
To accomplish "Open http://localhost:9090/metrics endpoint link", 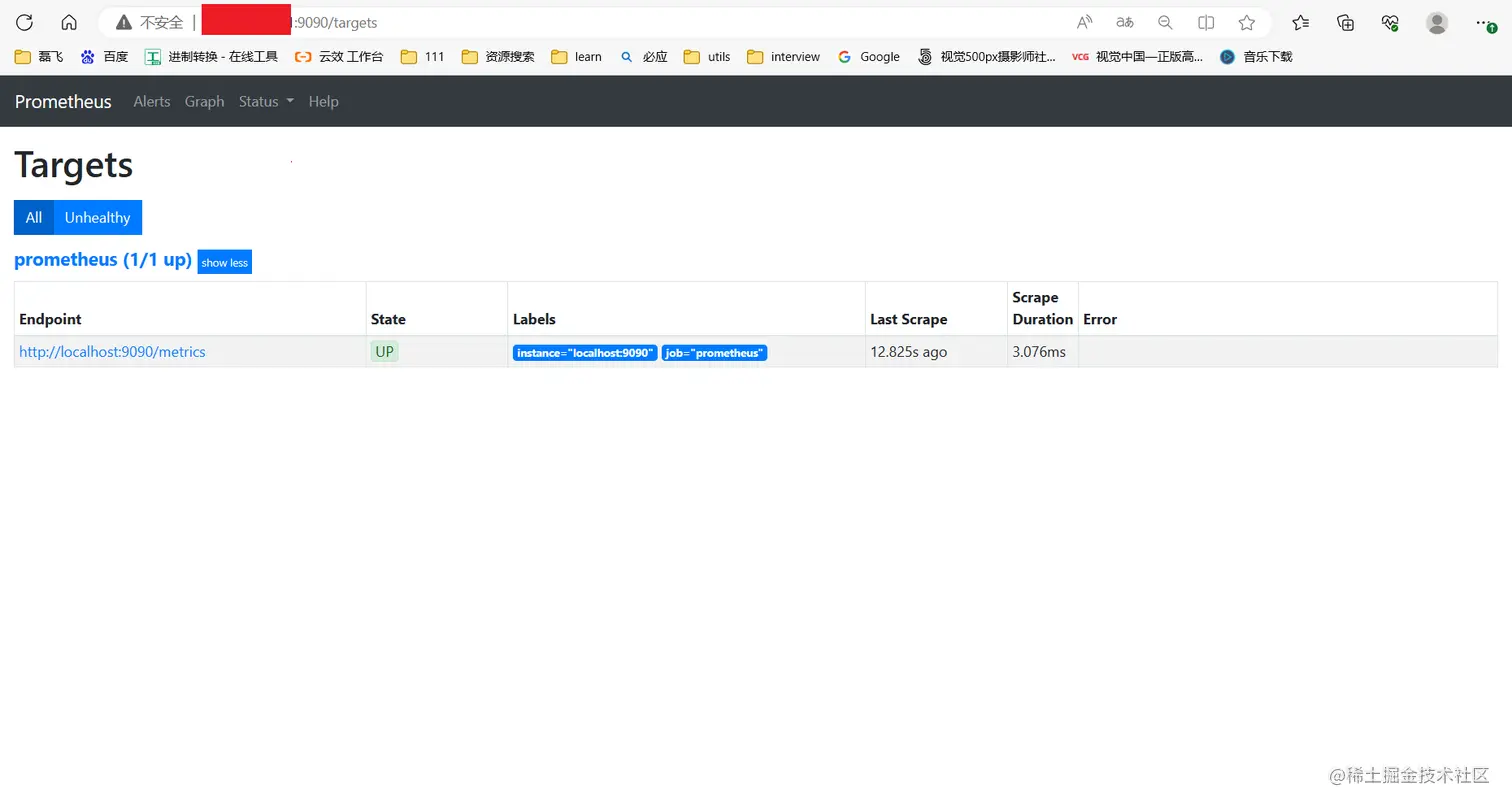I will [112, 352].
